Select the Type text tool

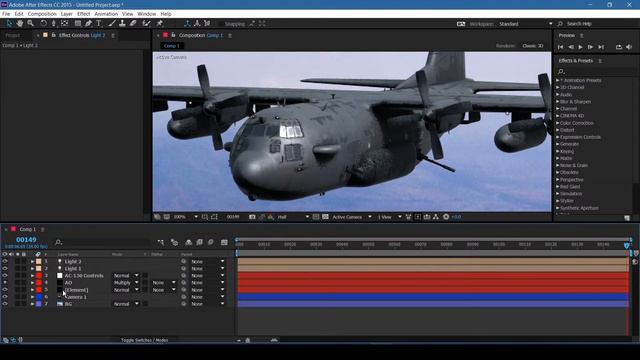tap(98, 24)
